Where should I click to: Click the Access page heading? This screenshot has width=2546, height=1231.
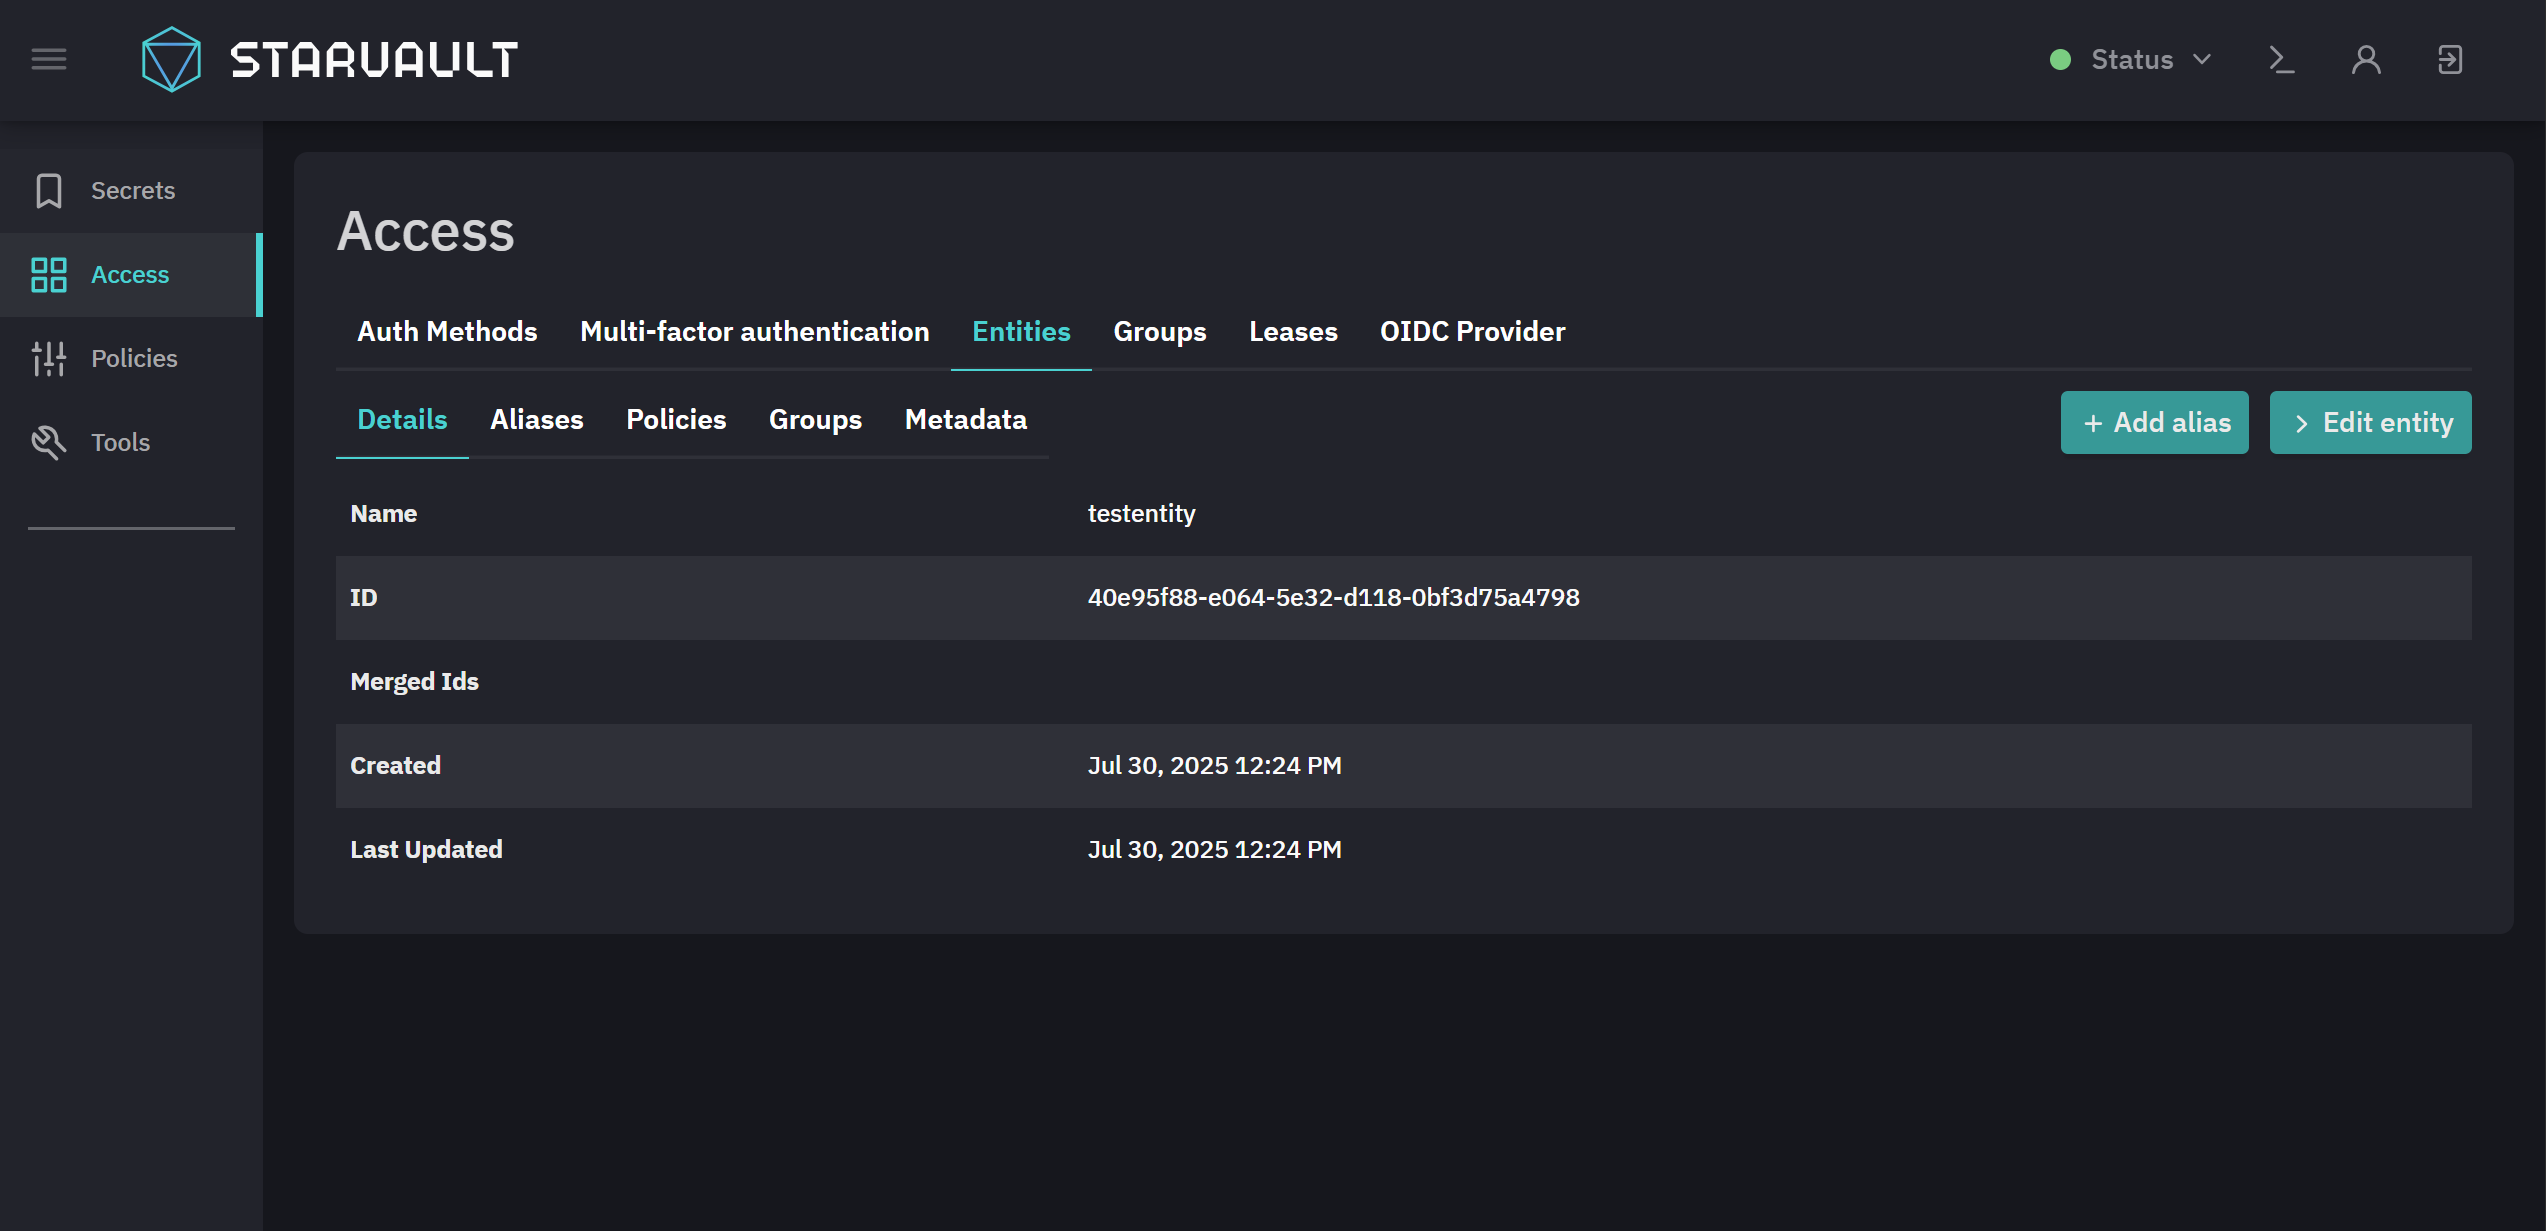point(425,231)
